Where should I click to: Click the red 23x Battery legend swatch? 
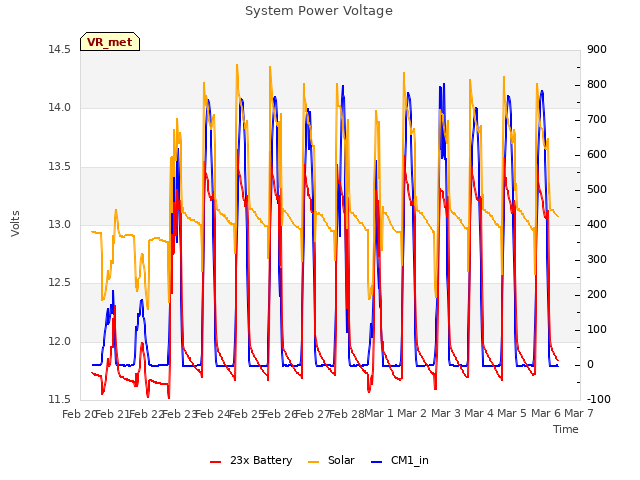point(215,462)
